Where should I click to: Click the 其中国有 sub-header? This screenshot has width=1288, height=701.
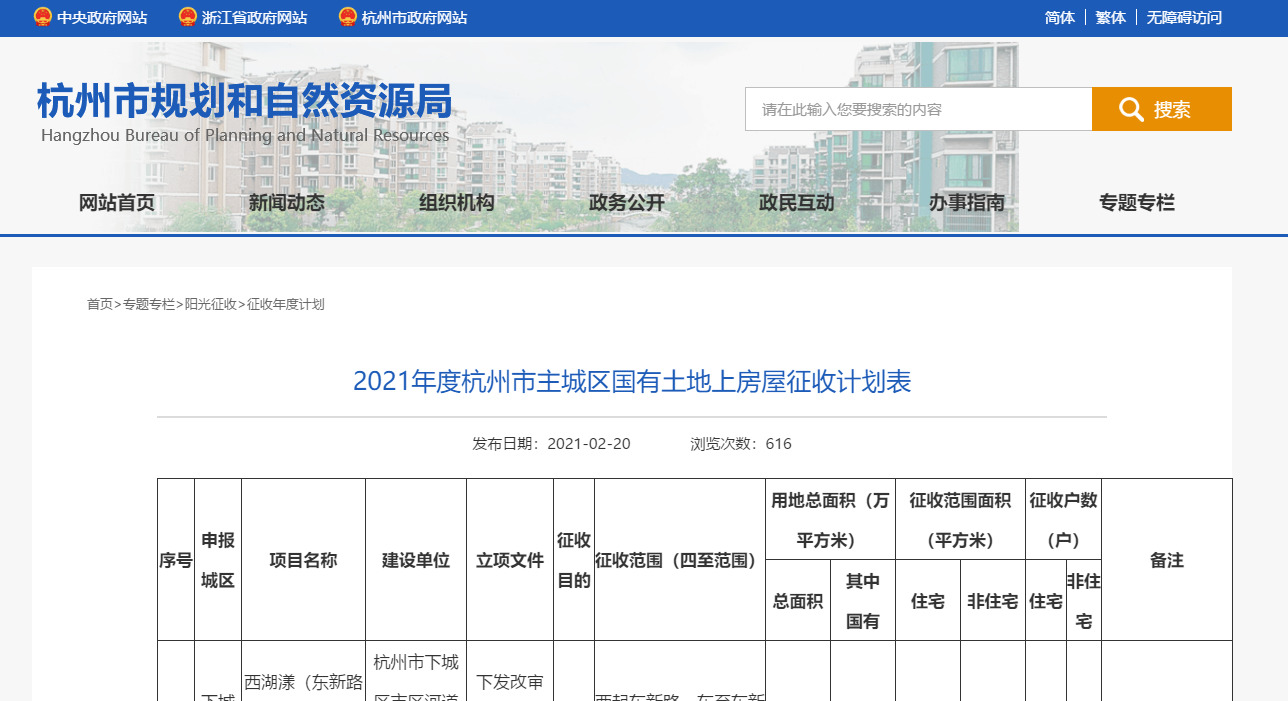(x=863, y=601)
